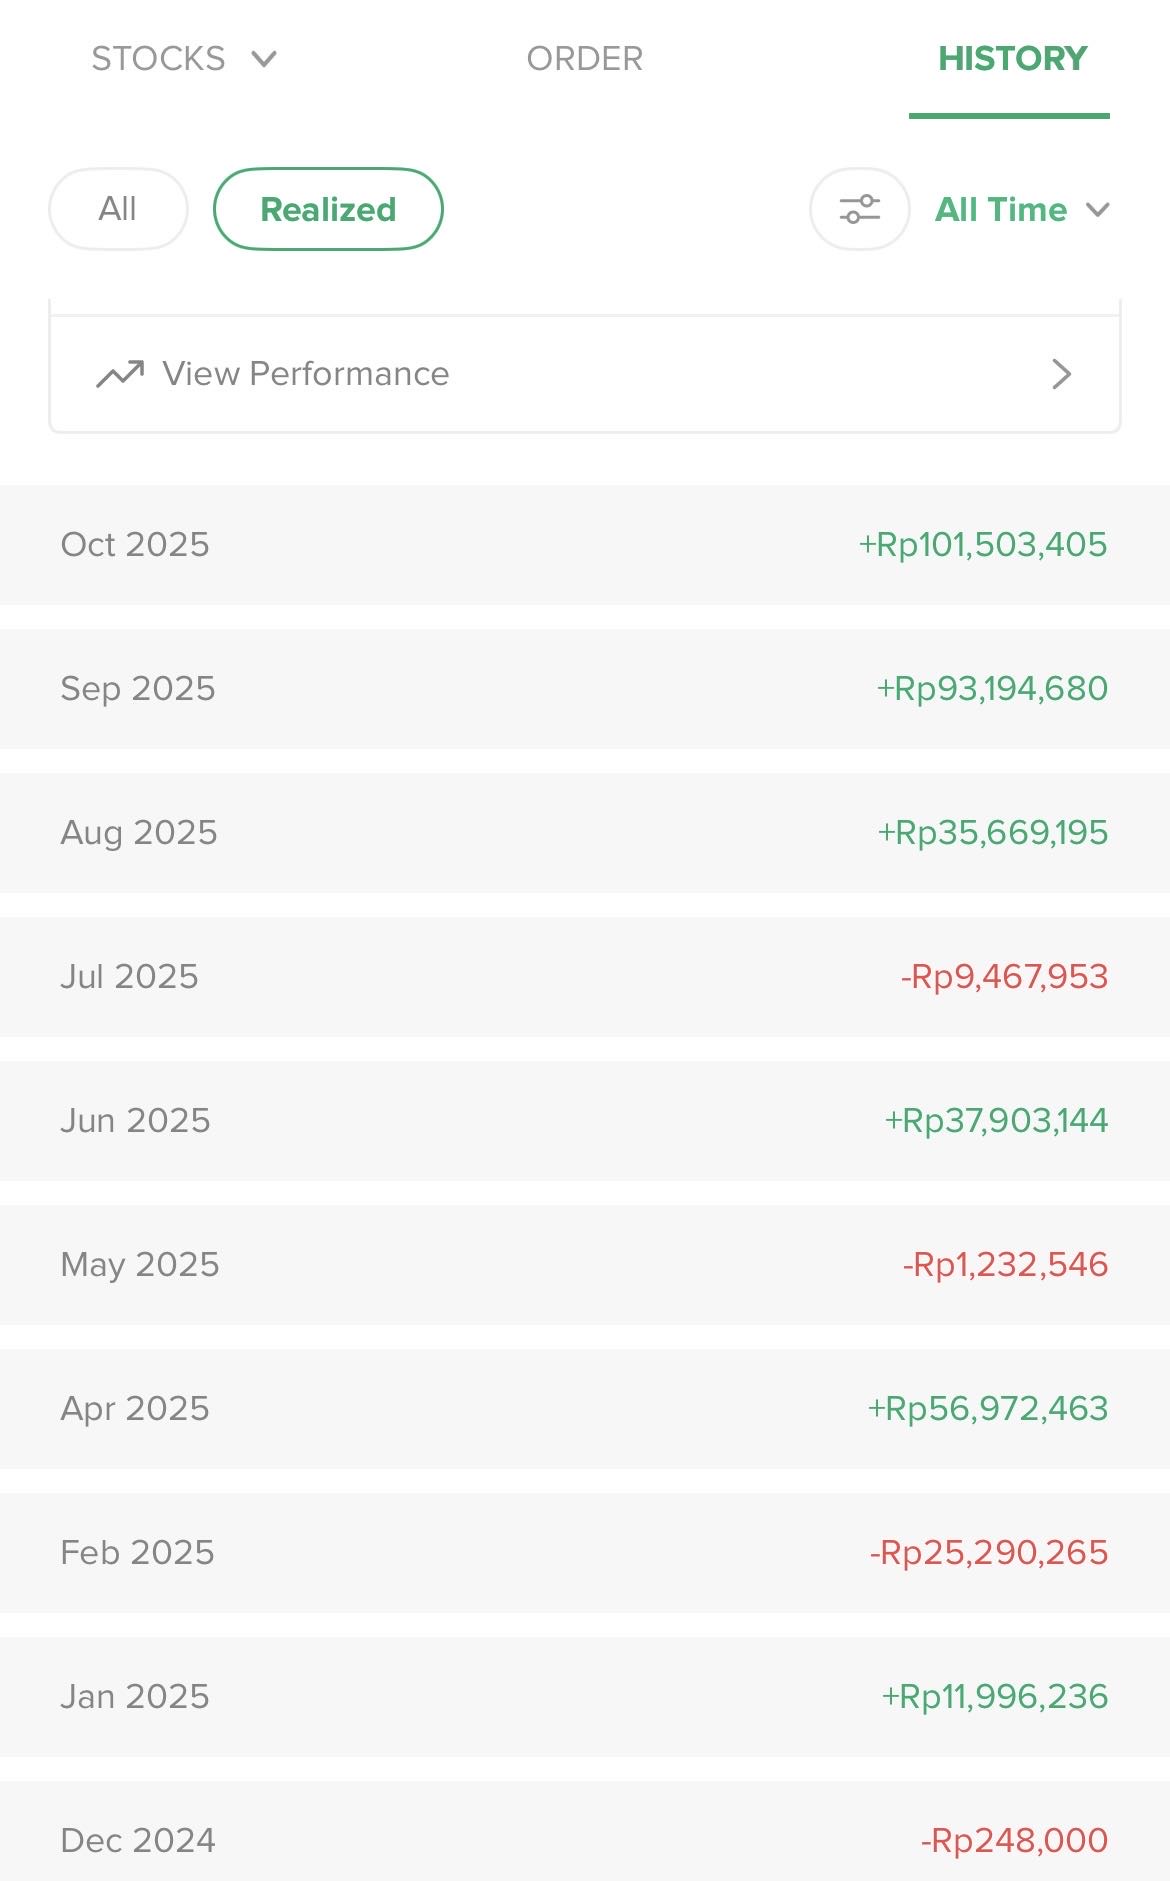The height and width of the screenshot is (1881, 1170).
Task: Open the Oct 2025 realized row
Action: (x=585, y=545)
